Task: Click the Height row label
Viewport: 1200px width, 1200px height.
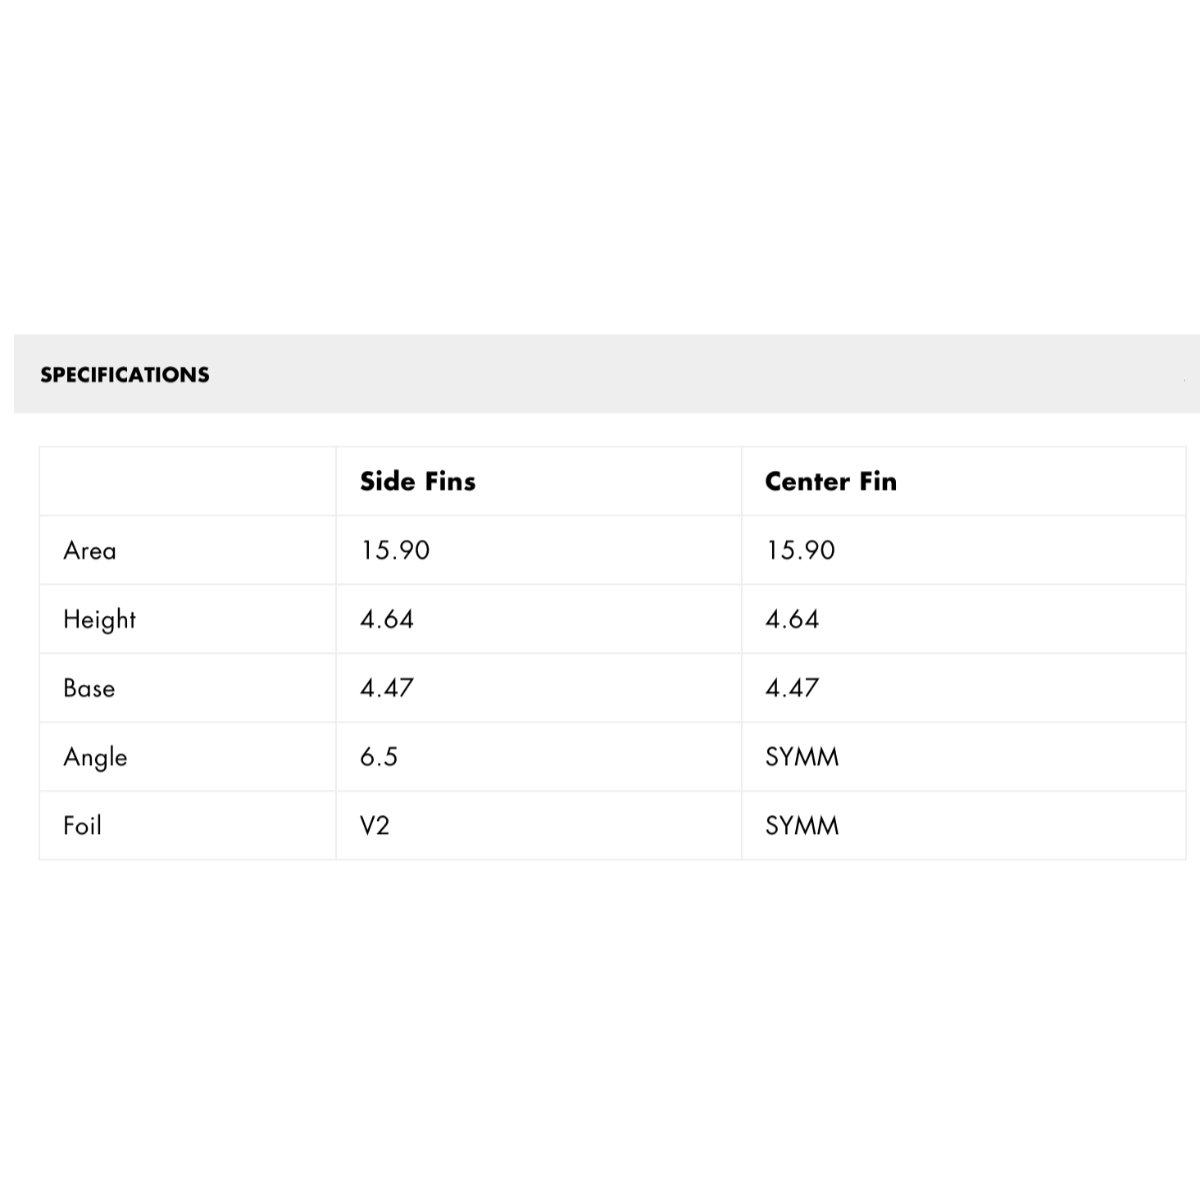Action: click(99, 620)
